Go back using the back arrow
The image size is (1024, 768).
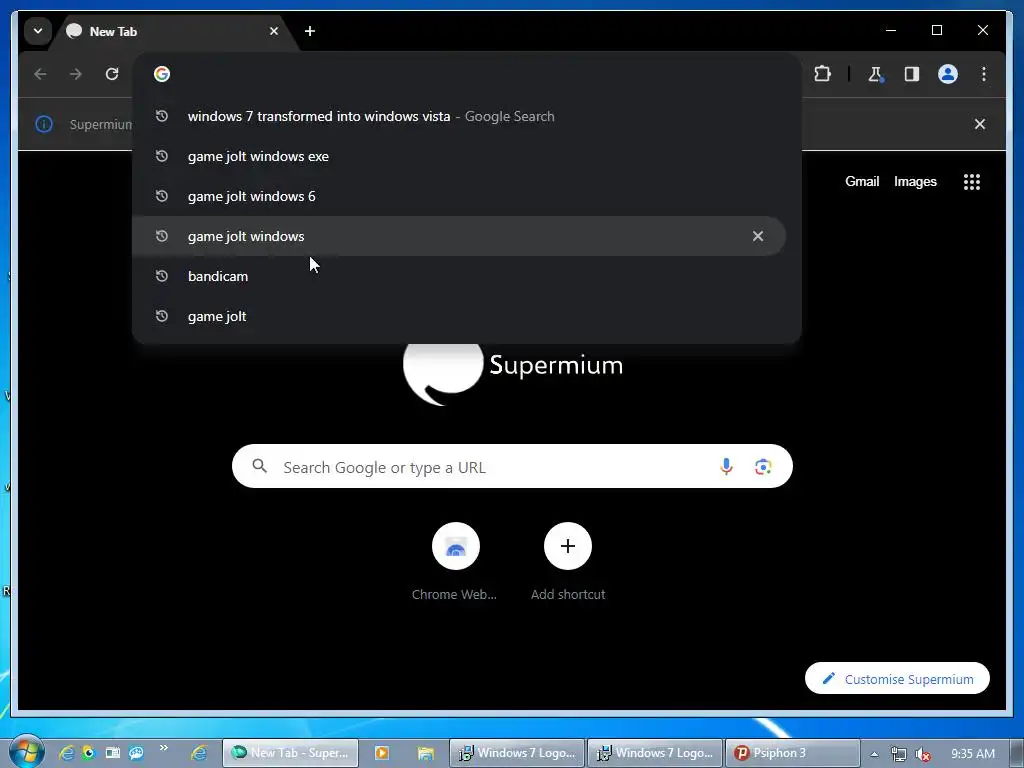tap(40, 74)
